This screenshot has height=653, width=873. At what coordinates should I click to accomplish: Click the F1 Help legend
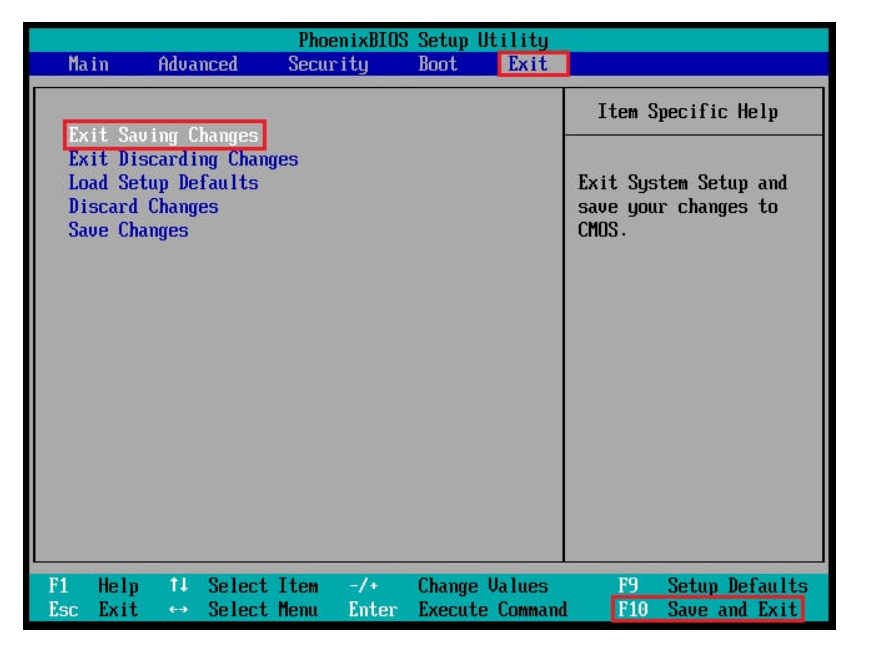tap(94, 586)
